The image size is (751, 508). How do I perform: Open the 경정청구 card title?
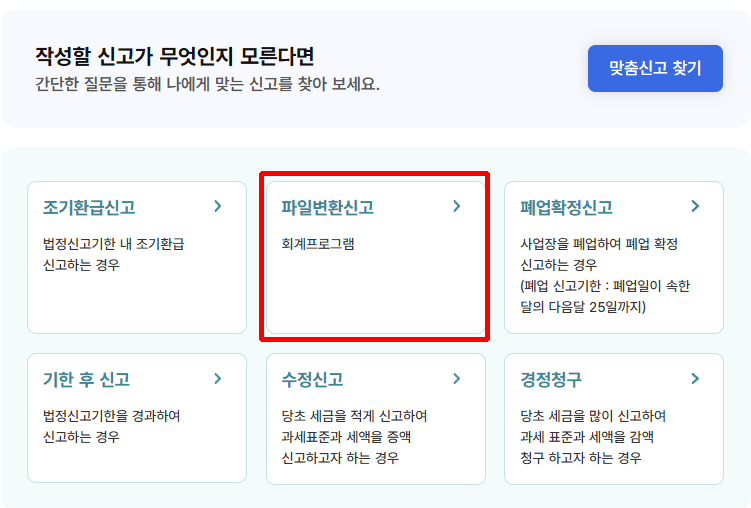click(x=551, y=380)
